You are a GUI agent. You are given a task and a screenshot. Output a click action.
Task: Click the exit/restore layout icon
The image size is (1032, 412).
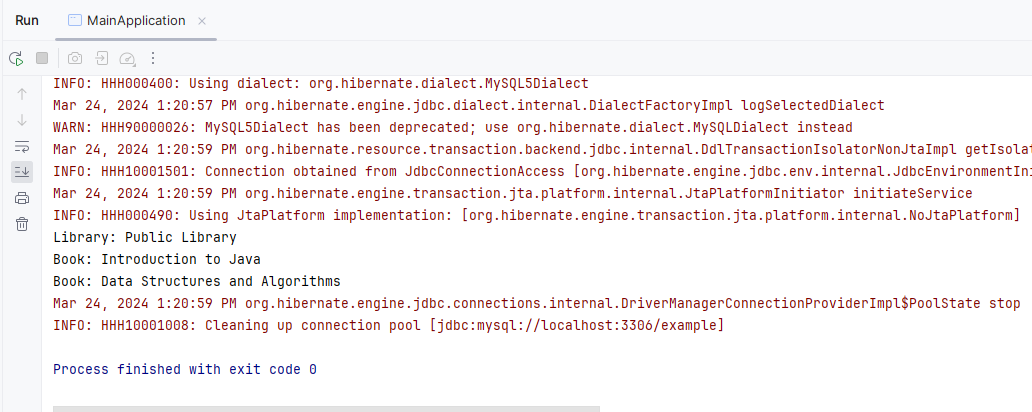pos(101,58)
